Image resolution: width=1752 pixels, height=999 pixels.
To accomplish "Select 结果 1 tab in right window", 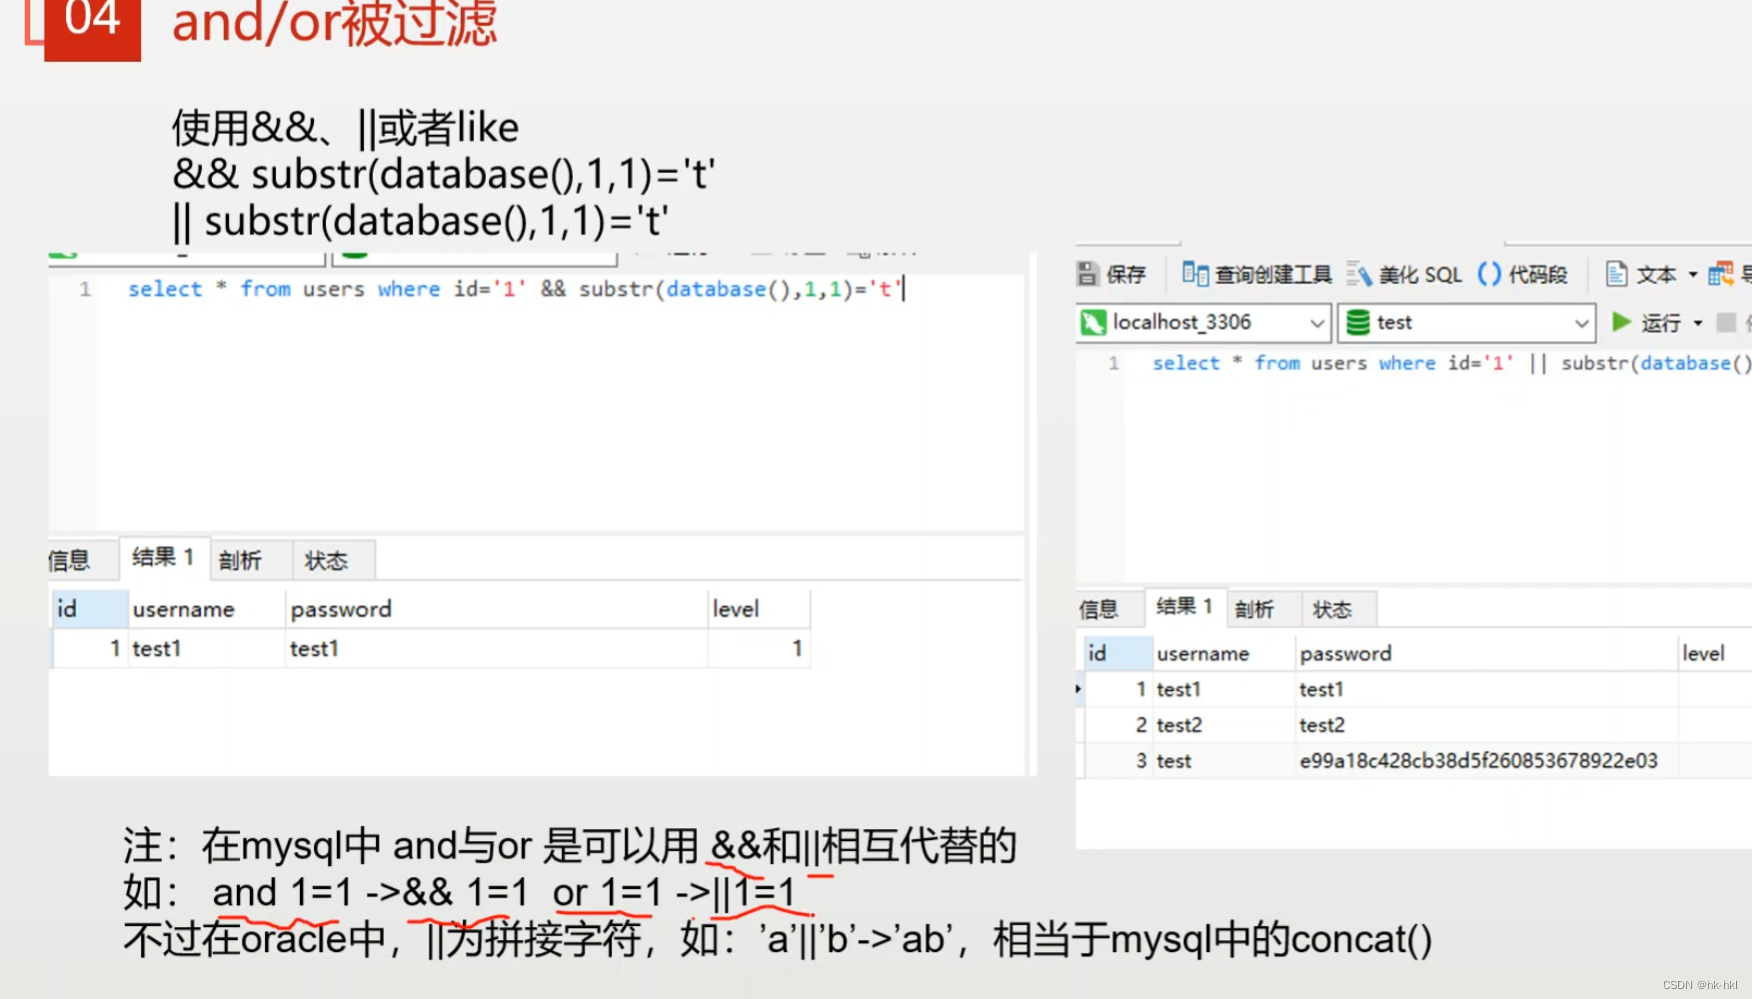I will point(1184,606).
